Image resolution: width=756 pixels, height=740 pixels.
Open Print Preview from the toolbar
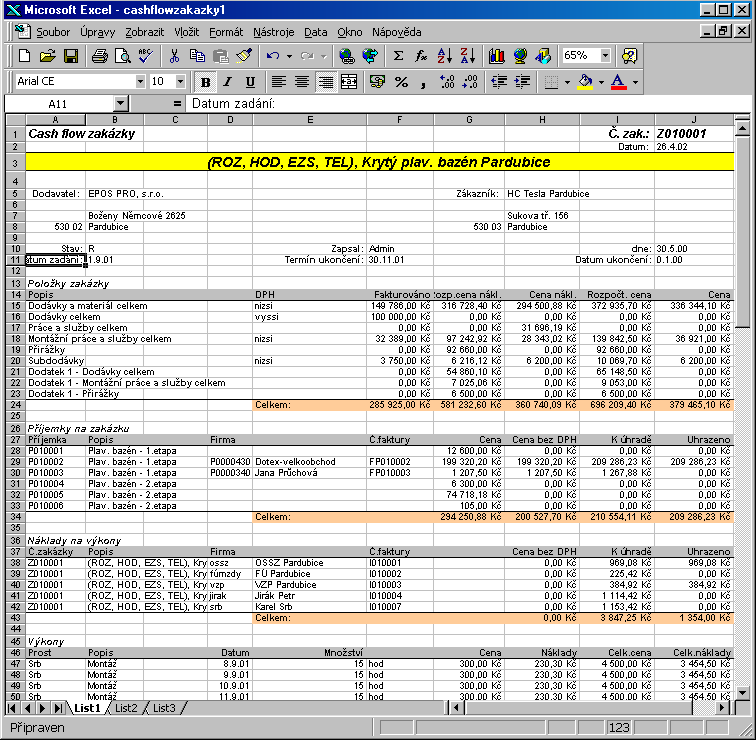coord(123,56)
